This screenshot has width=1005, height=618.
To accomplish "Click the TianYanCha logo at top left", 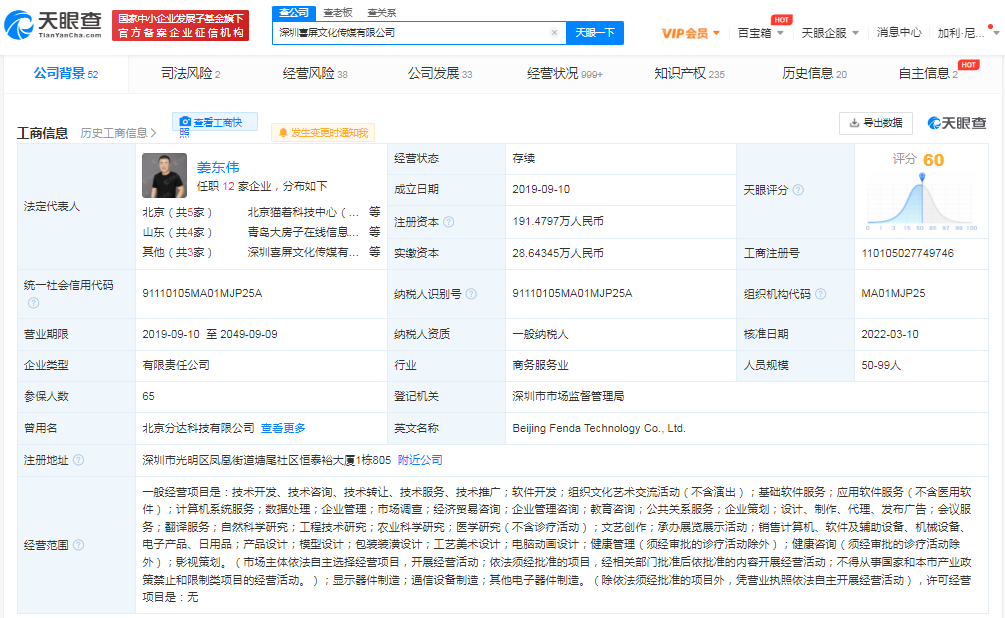I will pos(53,25).
